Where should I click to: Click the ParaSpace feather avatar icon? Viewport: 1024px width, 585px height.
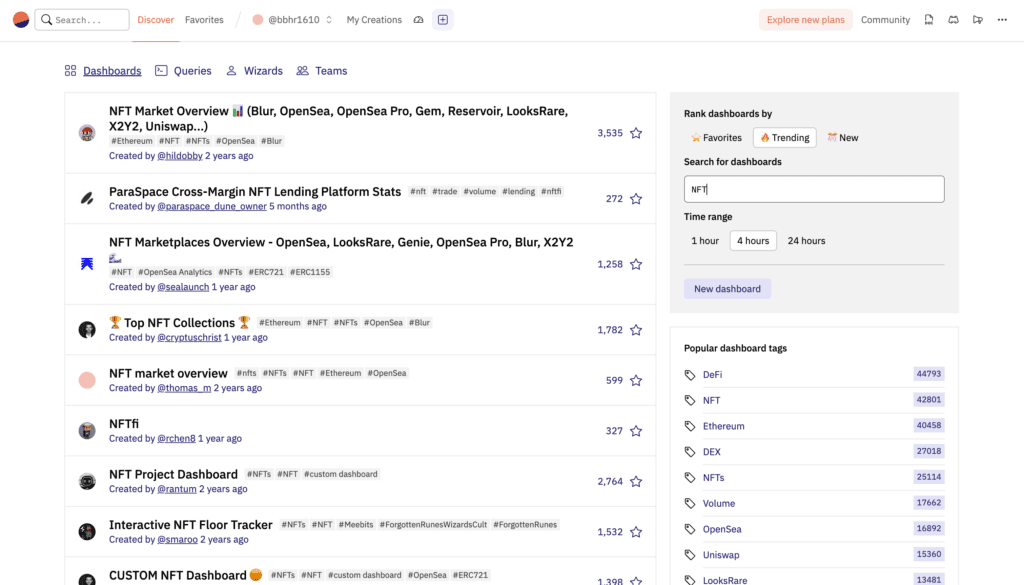point(87,198)
